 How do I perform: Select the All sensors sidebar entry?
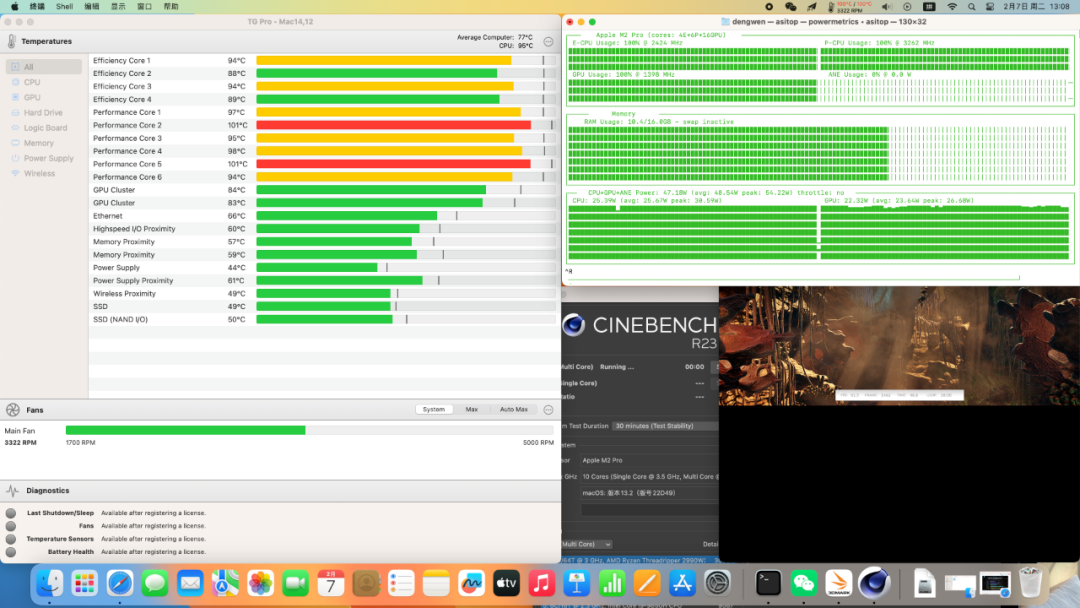29,67
